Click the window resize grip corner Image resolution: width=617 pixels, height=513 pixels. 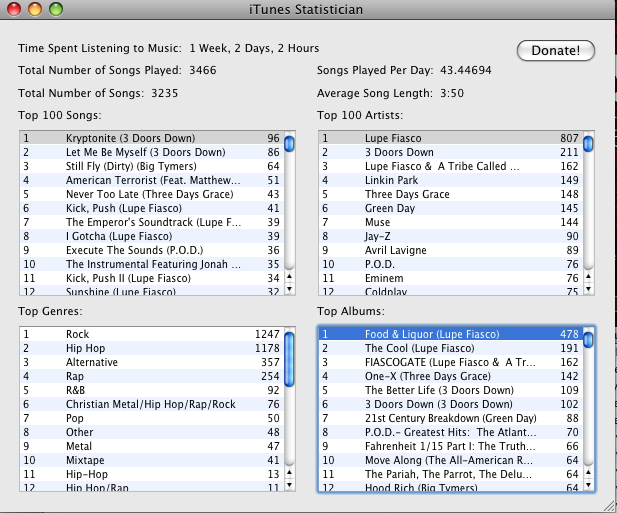click(609, 506)
